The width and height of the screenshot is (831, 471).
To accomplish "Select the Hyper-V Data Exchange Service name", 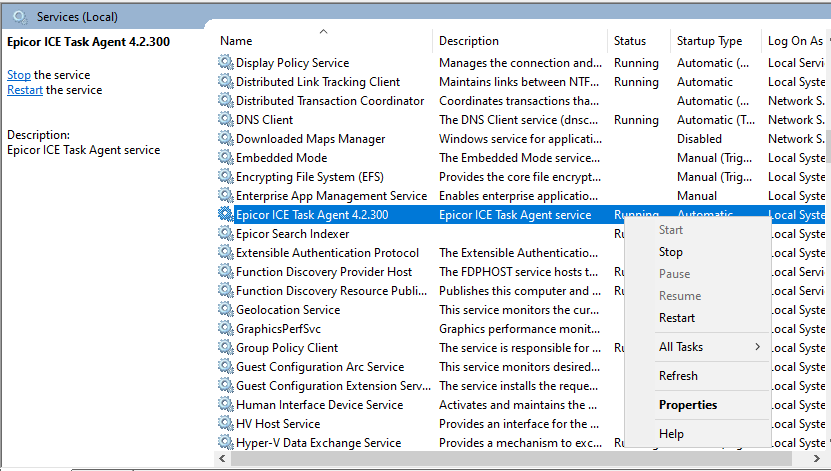I will pos(319,442).
